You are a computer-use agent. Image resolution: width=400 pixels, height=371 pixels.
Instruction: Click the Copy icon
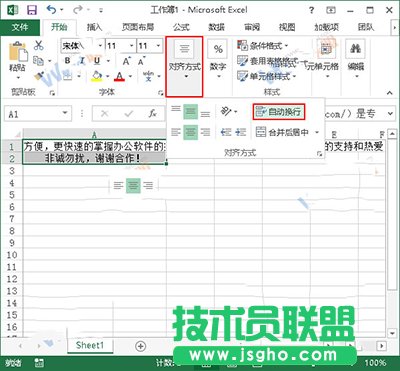click(x=39, y=61)
